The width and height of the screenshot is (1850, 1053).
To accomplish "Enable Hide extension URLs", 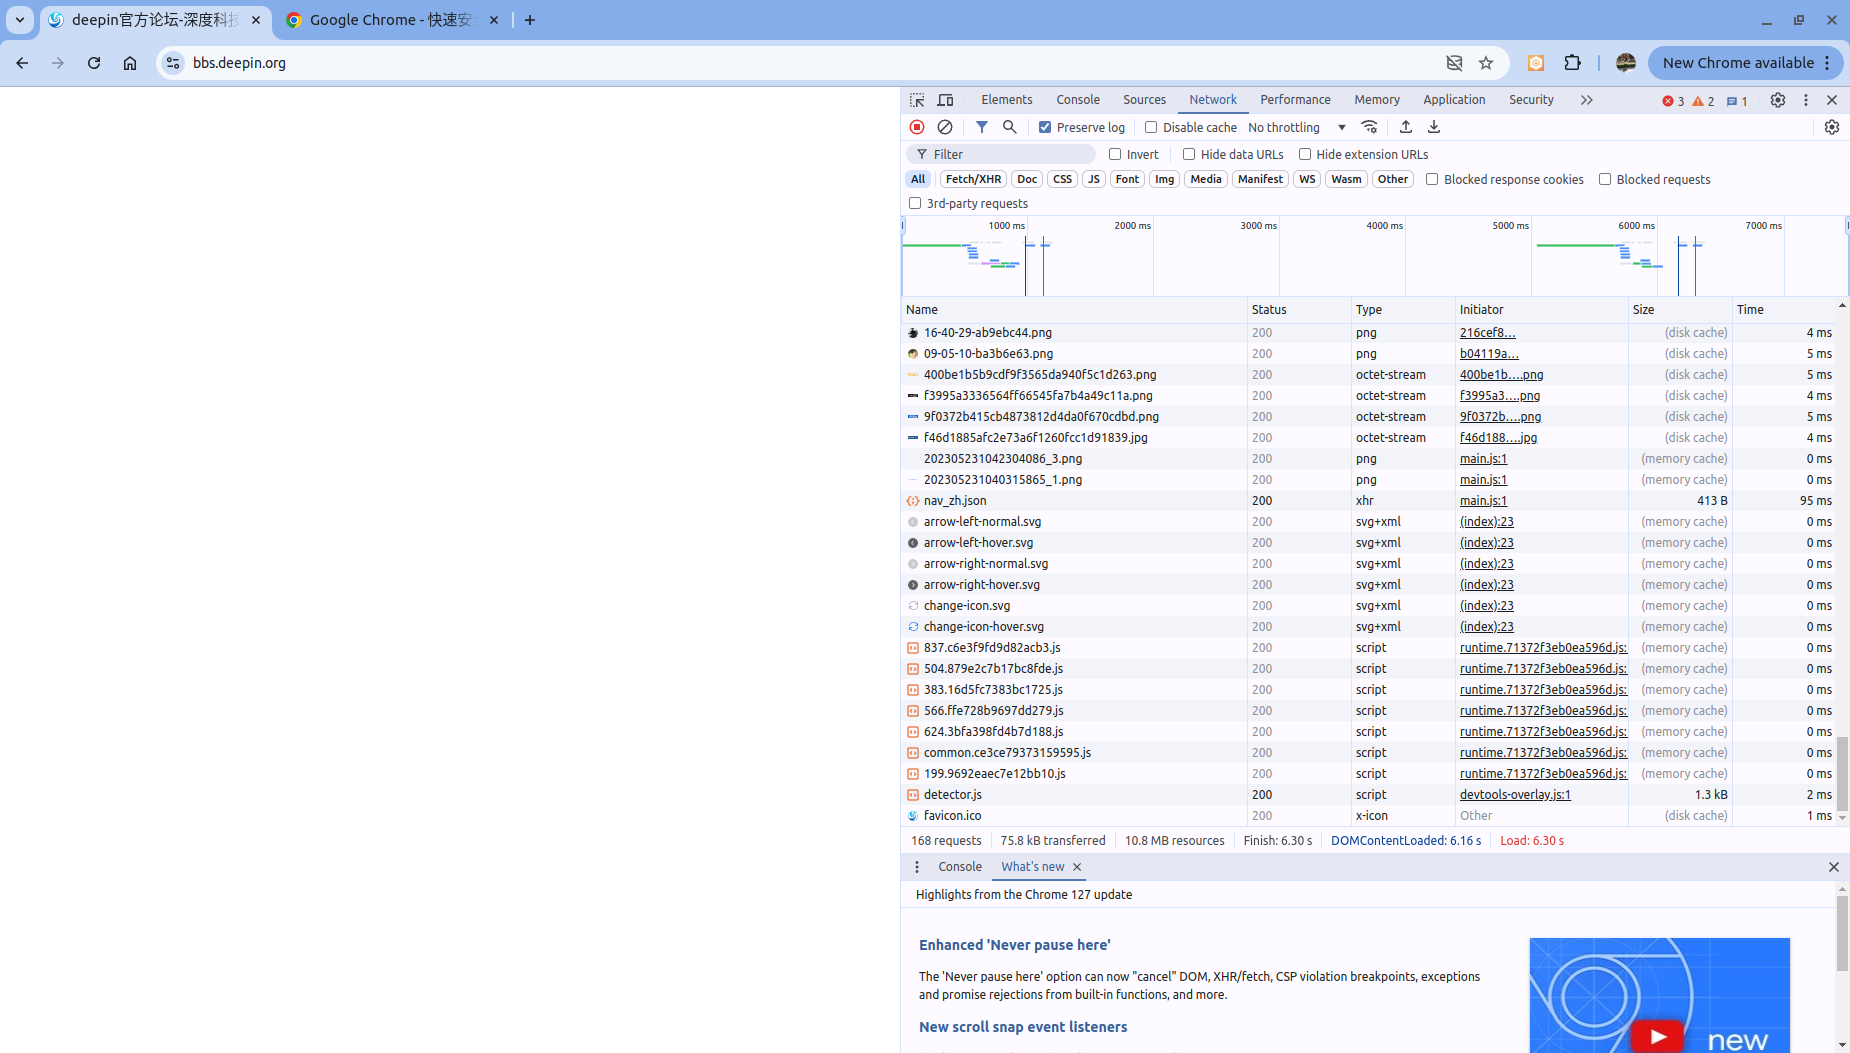I will [x=1305, y=154].
